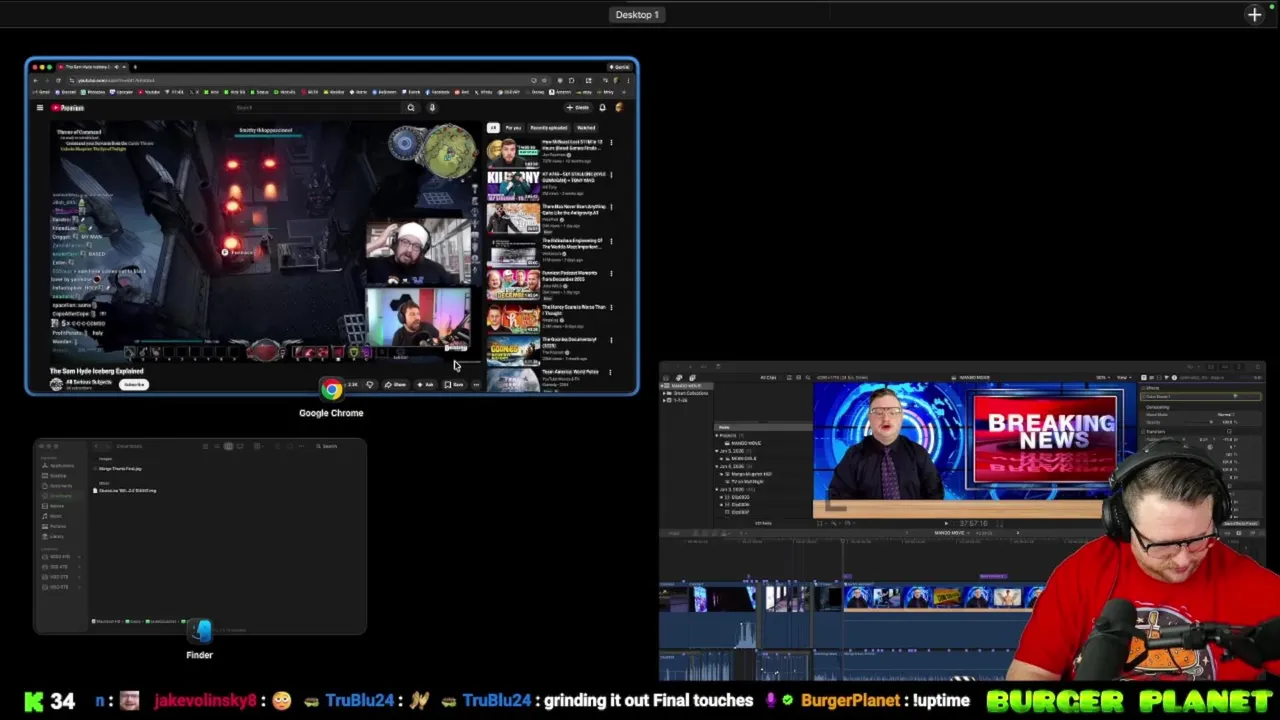Click Finder back arrow

pos(96,446)
